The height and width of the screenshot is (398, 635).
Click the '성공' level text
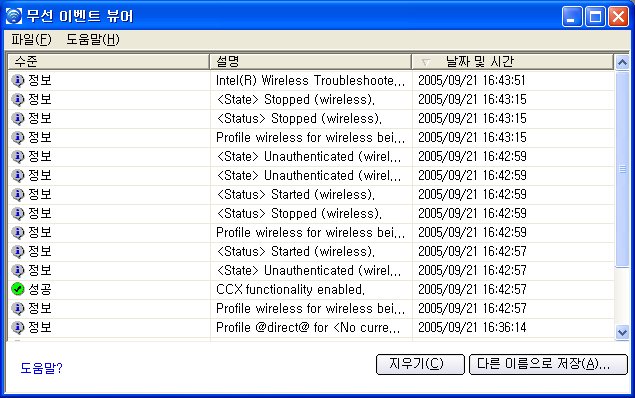40,289
